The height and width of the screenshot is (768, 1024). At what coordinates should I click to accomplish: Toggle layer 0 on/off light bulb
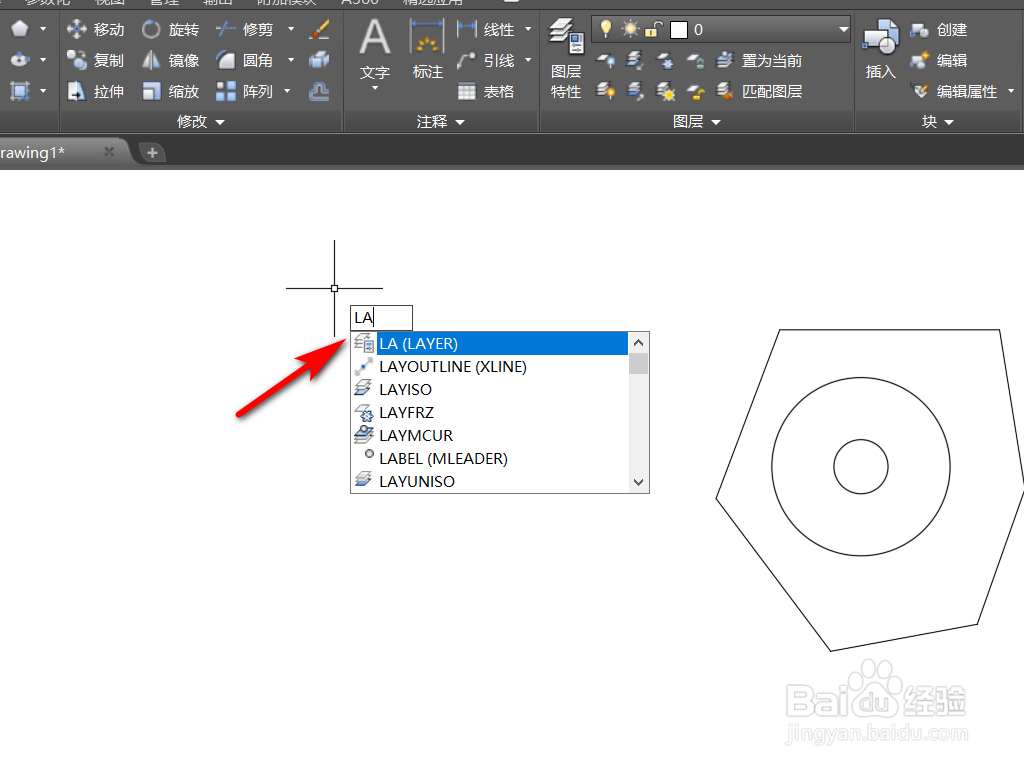(x=606, y=29)
